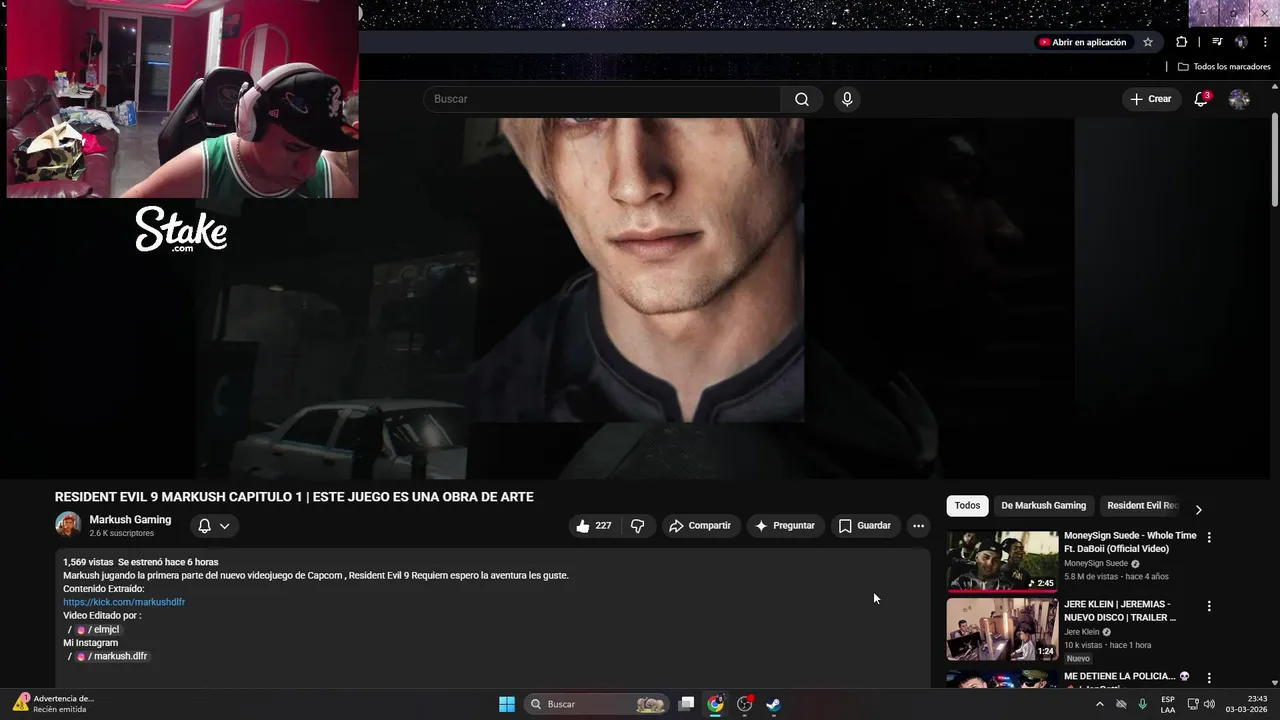The width and height of the screenshot is (1280, 720).
Task: Activate voice search microphone icon
Action: [x=847, y=99]
